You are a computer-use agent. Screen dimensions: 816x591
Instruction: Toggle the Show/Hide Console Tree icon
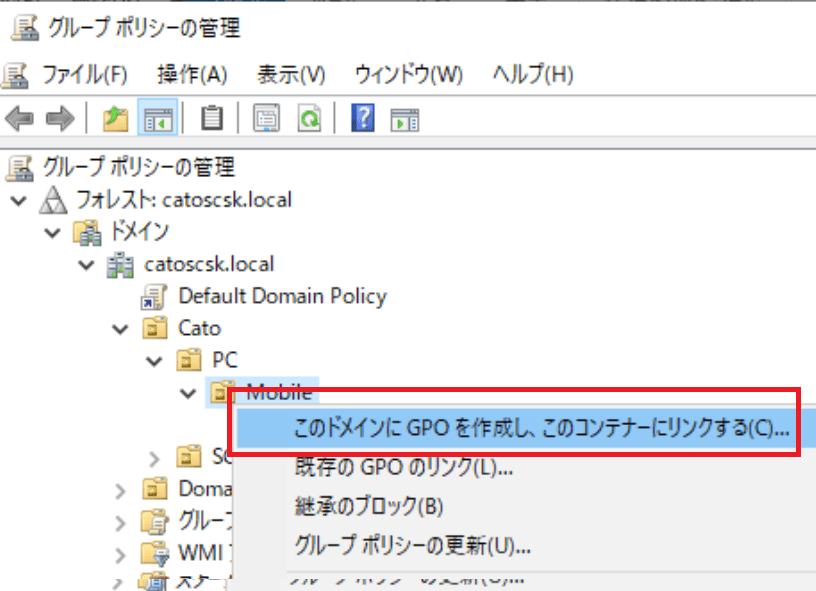pos(159,119)
